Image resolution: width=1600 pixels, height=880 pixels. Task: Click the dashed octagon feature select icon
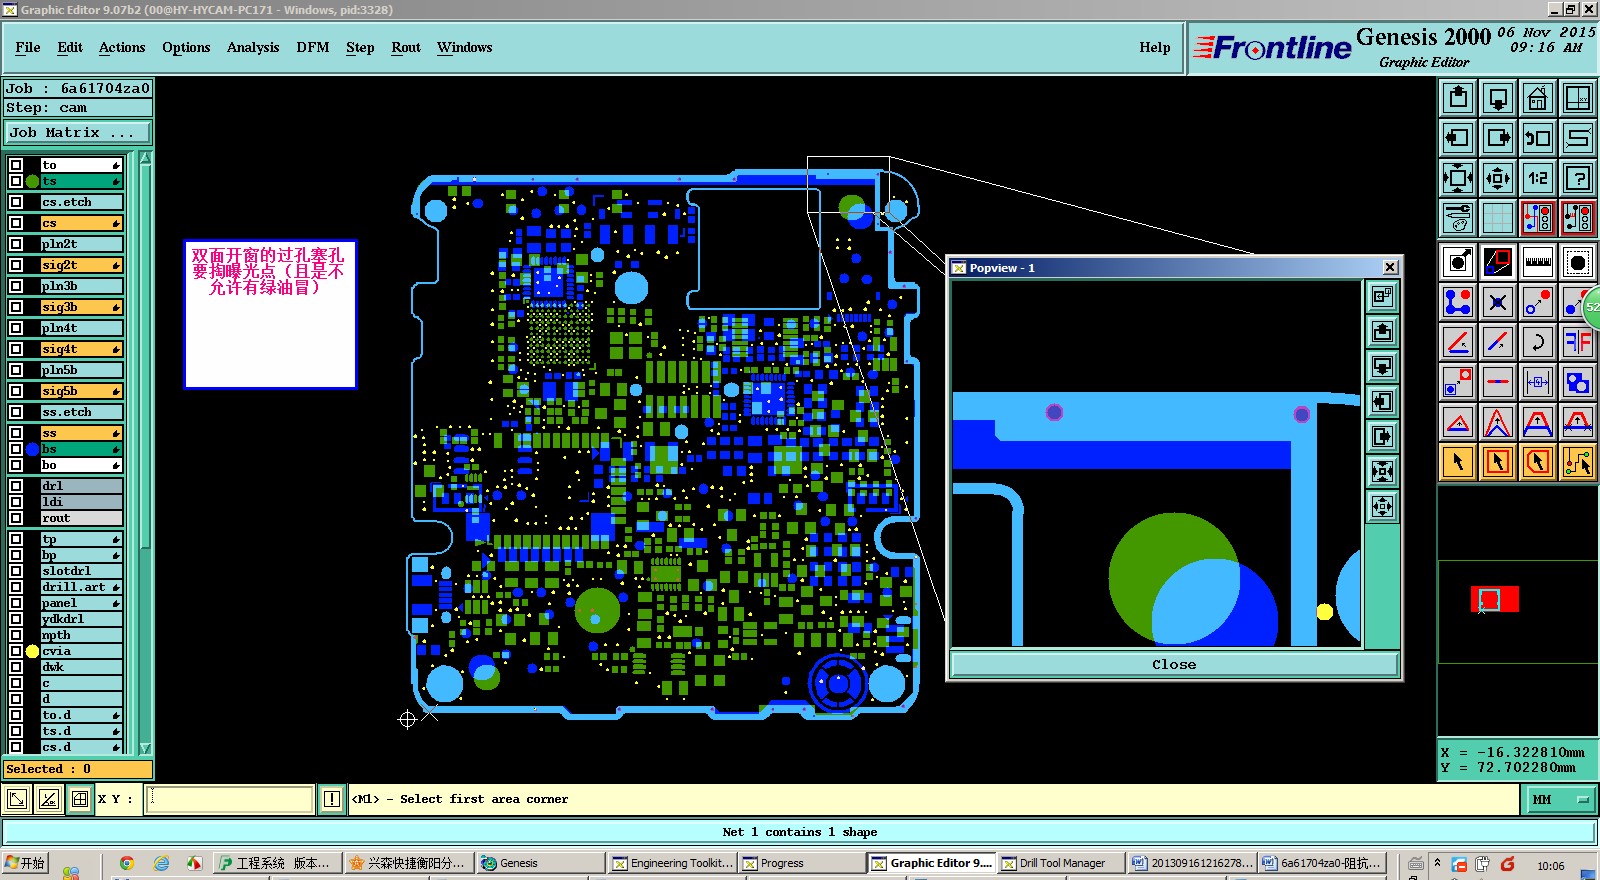click(1578, 262)
